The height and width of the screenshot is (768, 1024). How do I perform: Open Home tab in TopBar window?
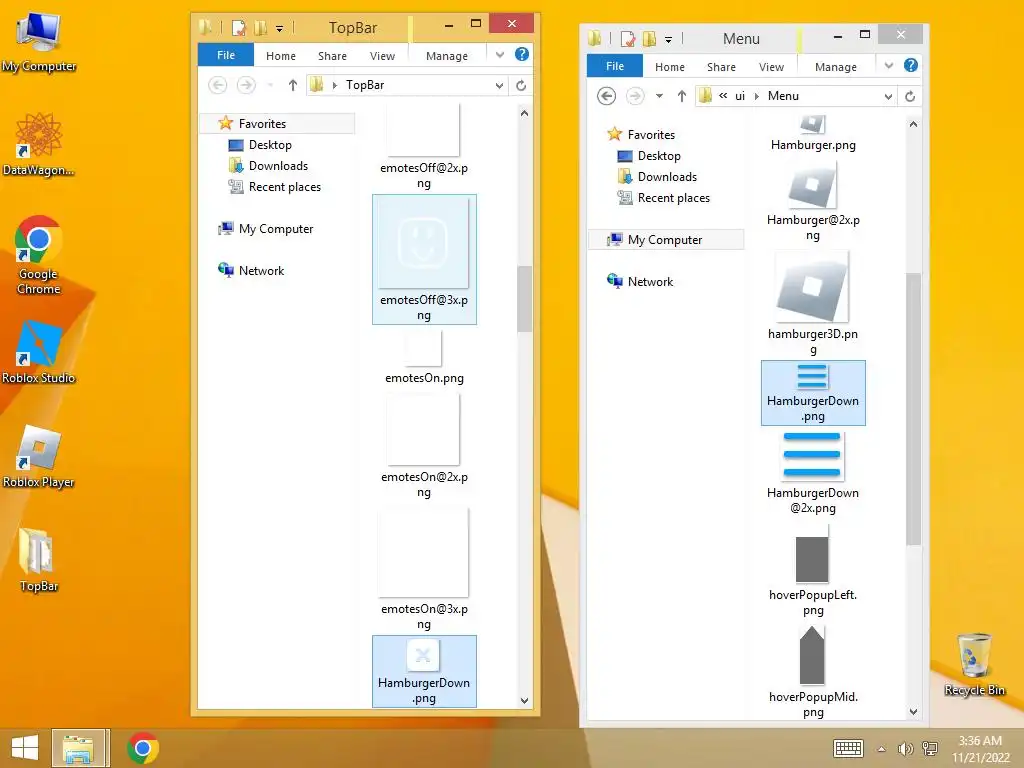[281, 56]
